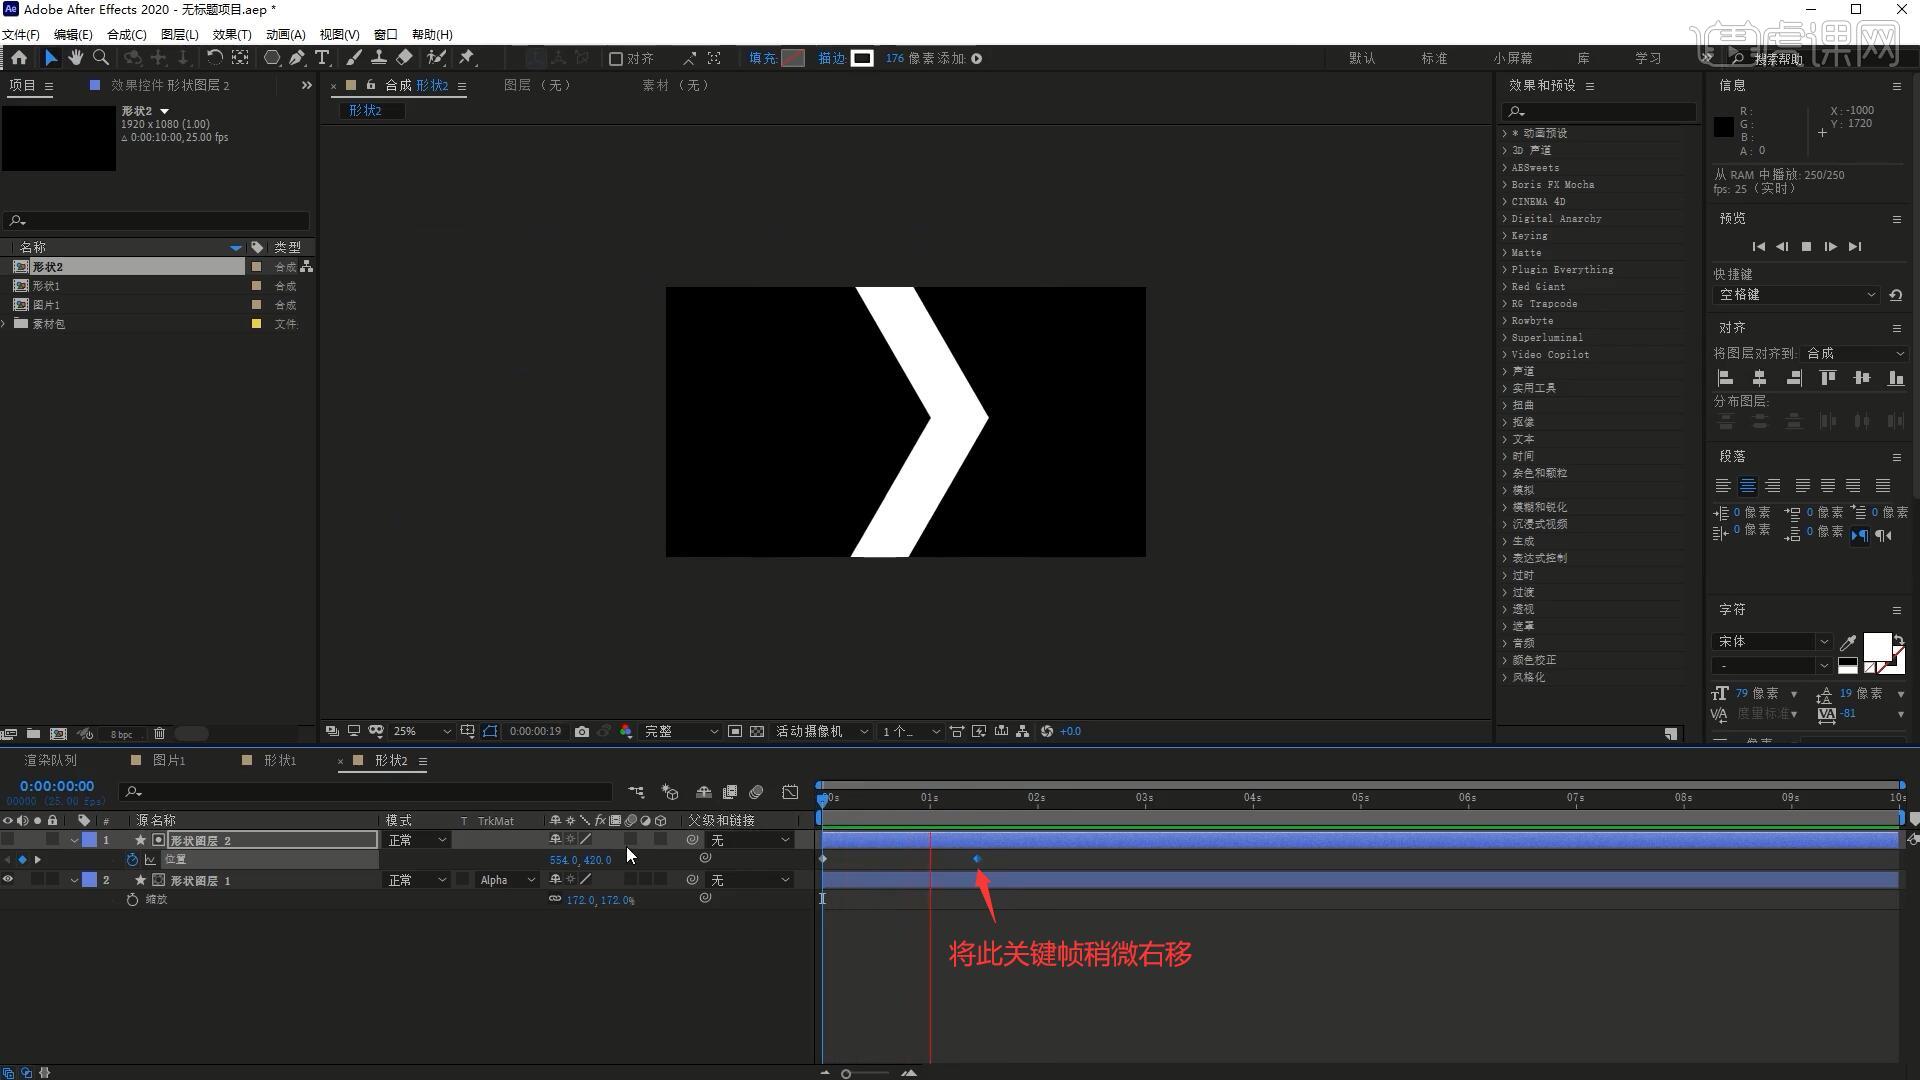Screen dimensions: 1920x1080
Task: Take snapshot with camera icon
Action: [582, 732]
